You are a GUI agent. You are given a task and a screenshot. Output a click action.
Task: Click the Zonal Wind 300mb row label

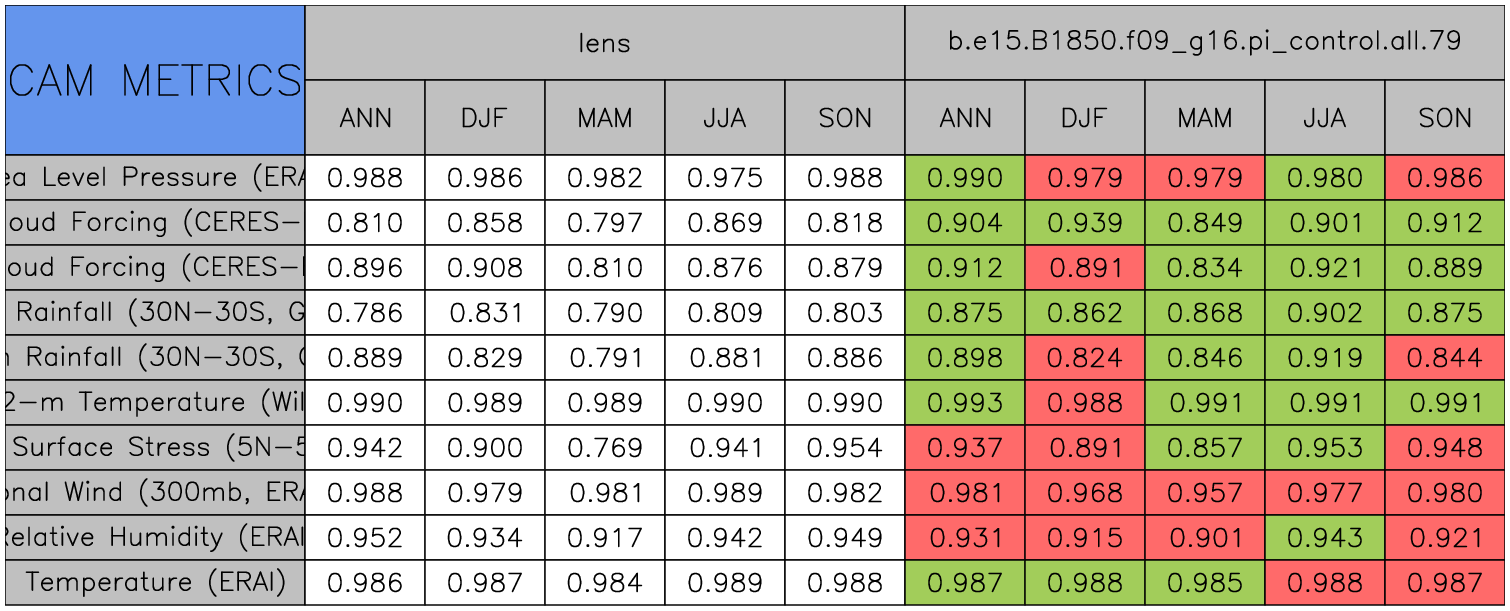155,493
